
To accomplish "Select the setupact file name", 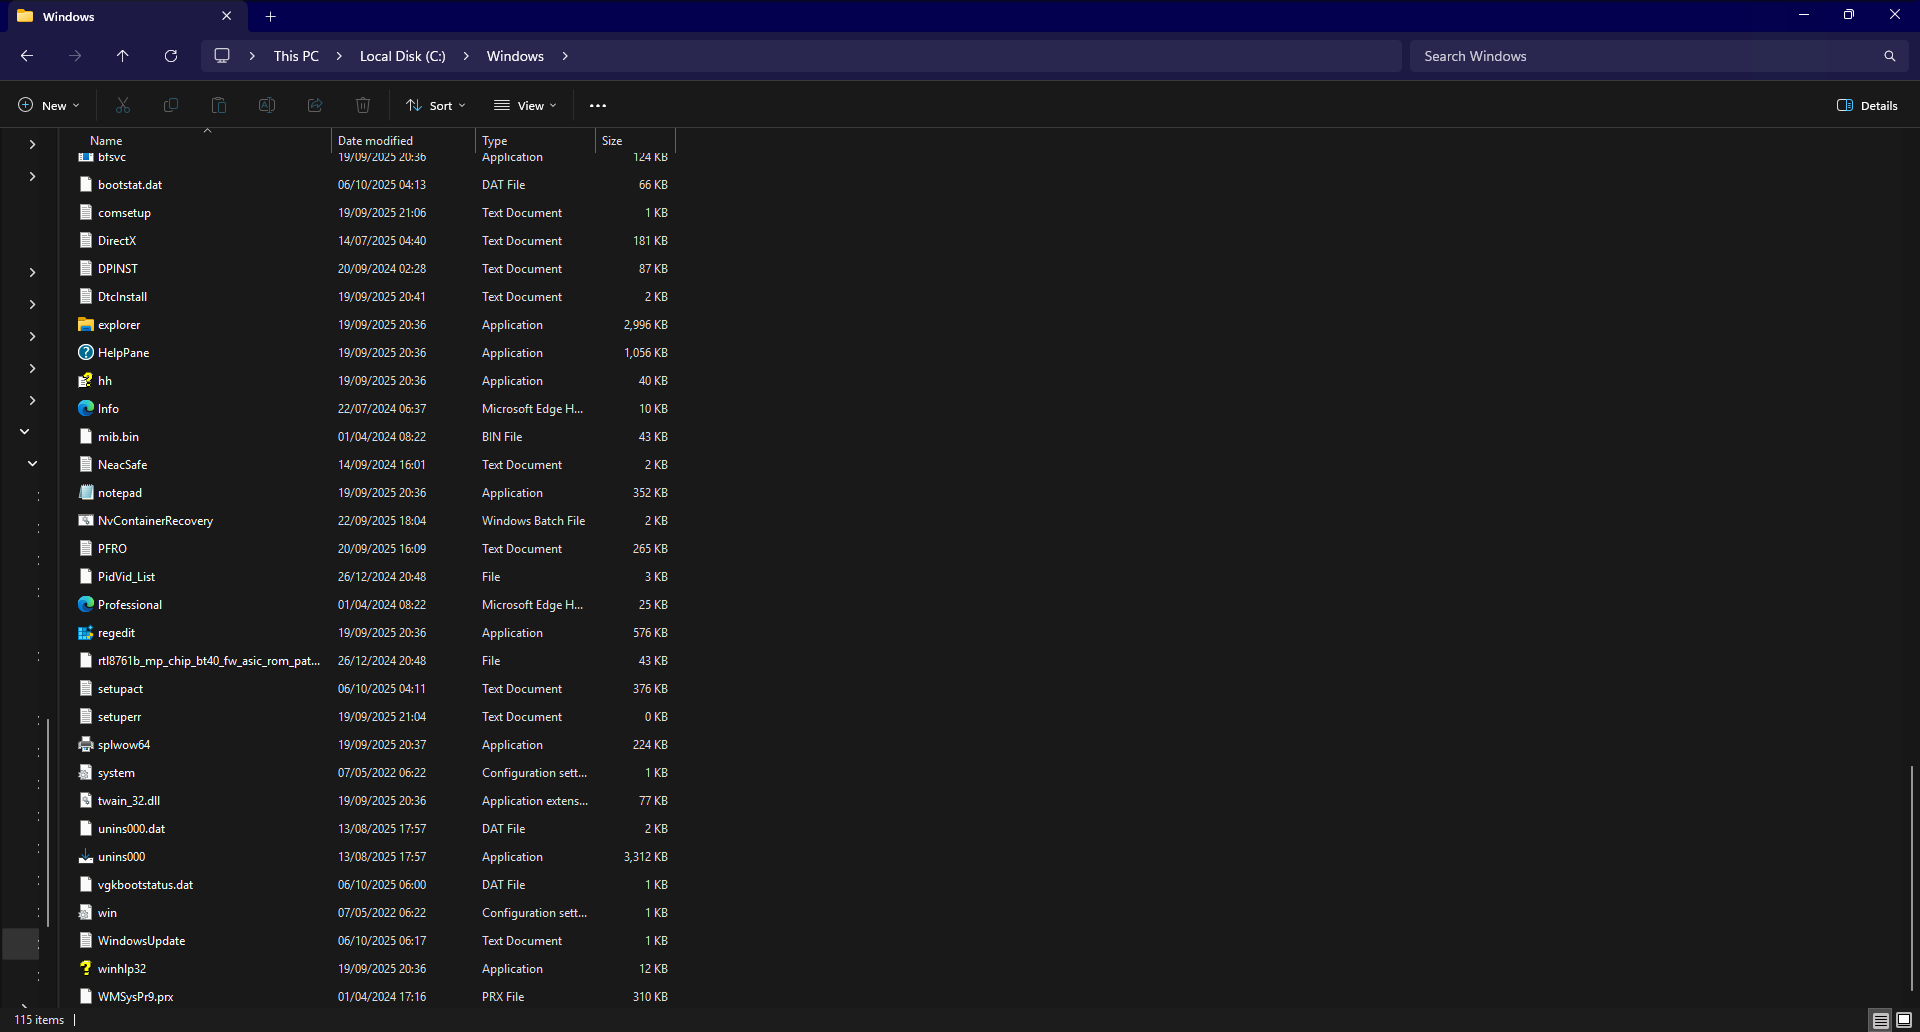I will [x=120, y=689].
